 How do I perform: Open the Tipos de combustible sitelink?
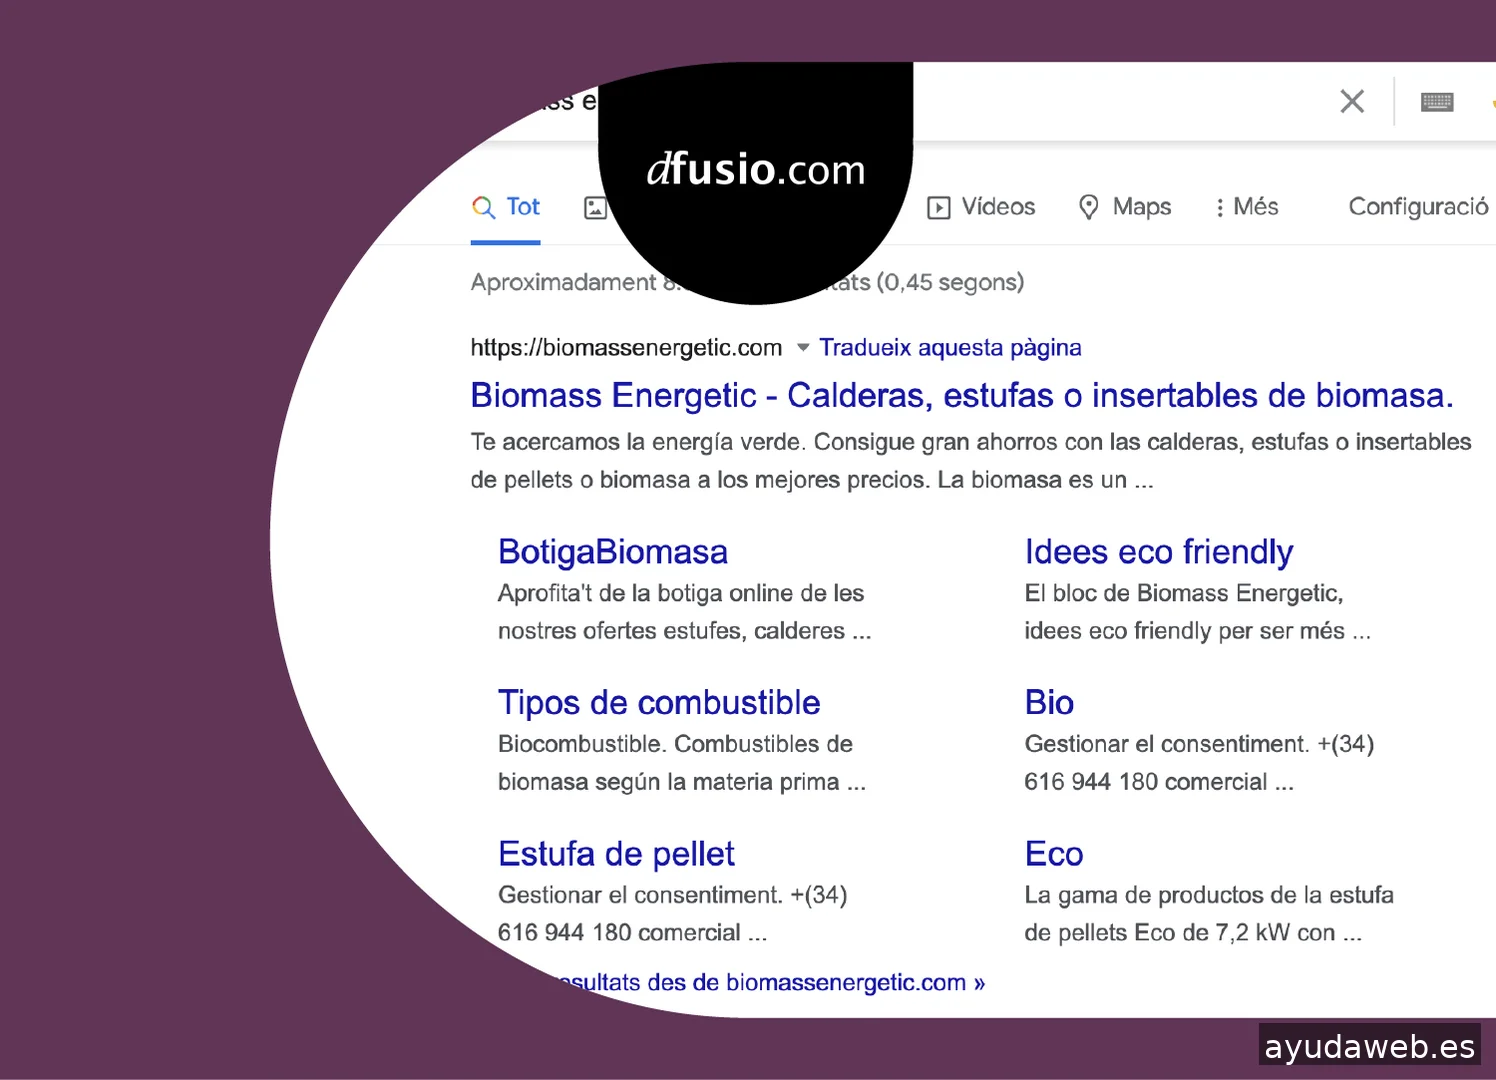[x=659, y=703]
